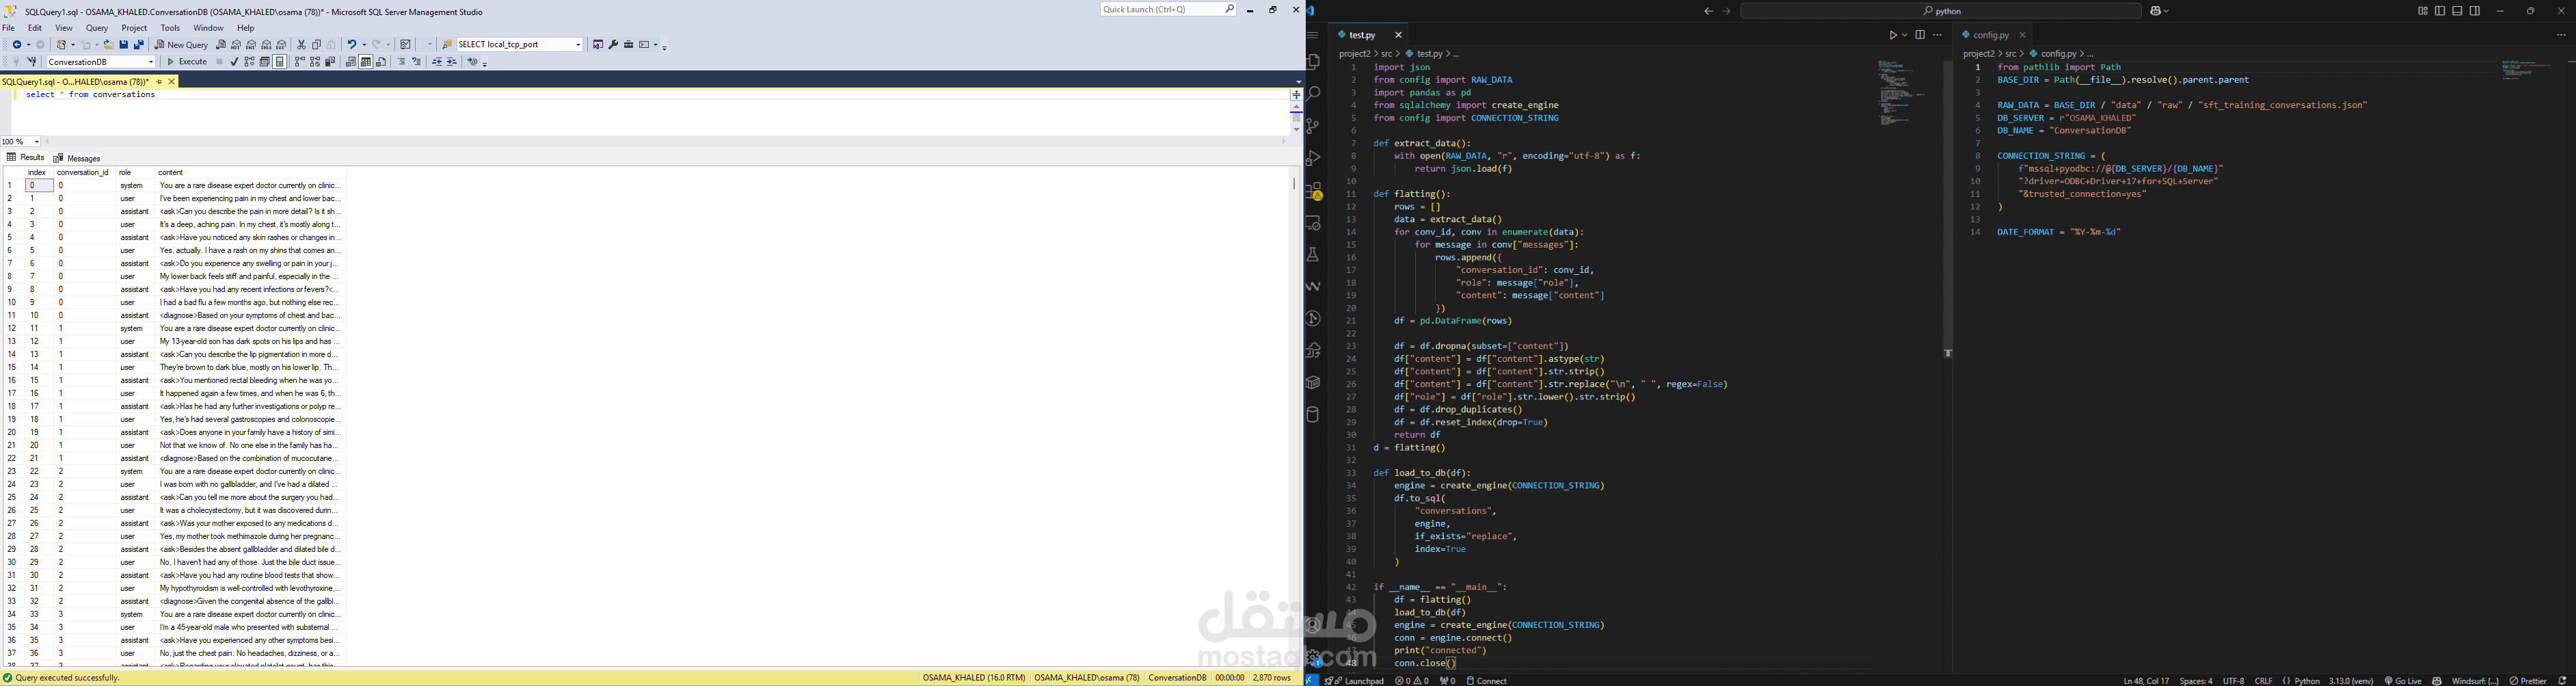This screenshot has height=686, width=2576.
Task: Click the Parse checkmark icon in SQL toolbar
Action: tap(235, 62)
